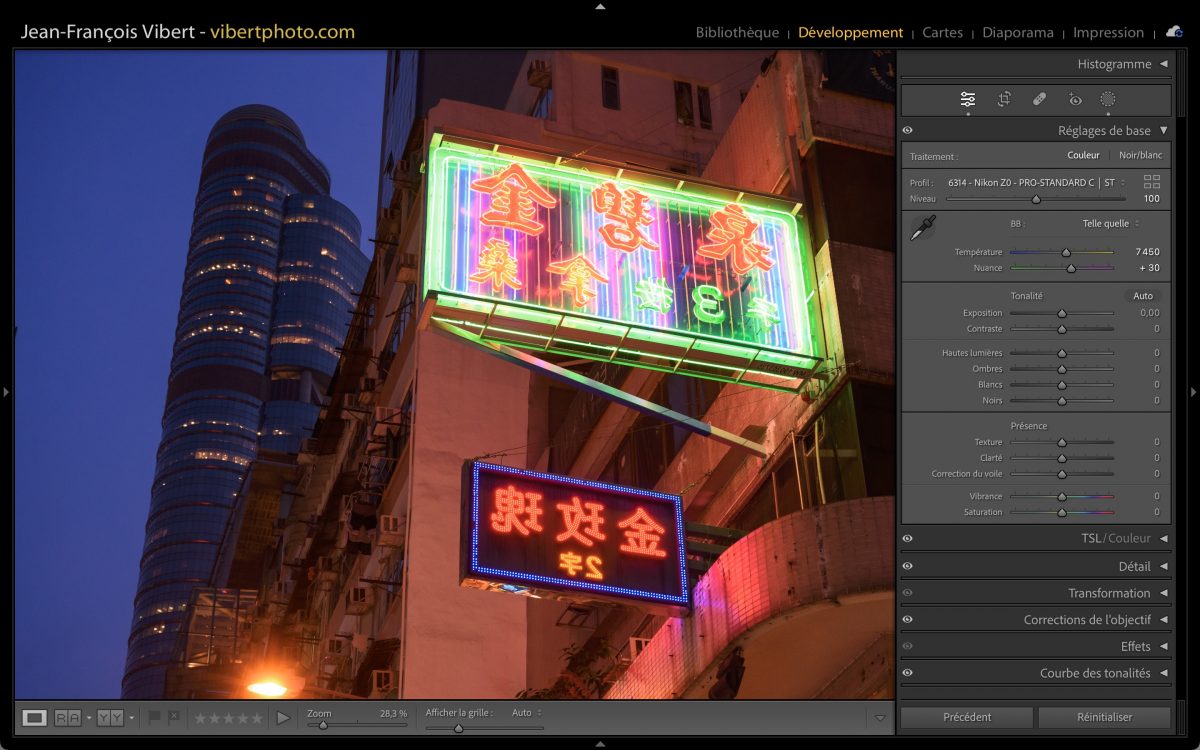
Task: Select the Healing bandage tool
Action: 1039,99
